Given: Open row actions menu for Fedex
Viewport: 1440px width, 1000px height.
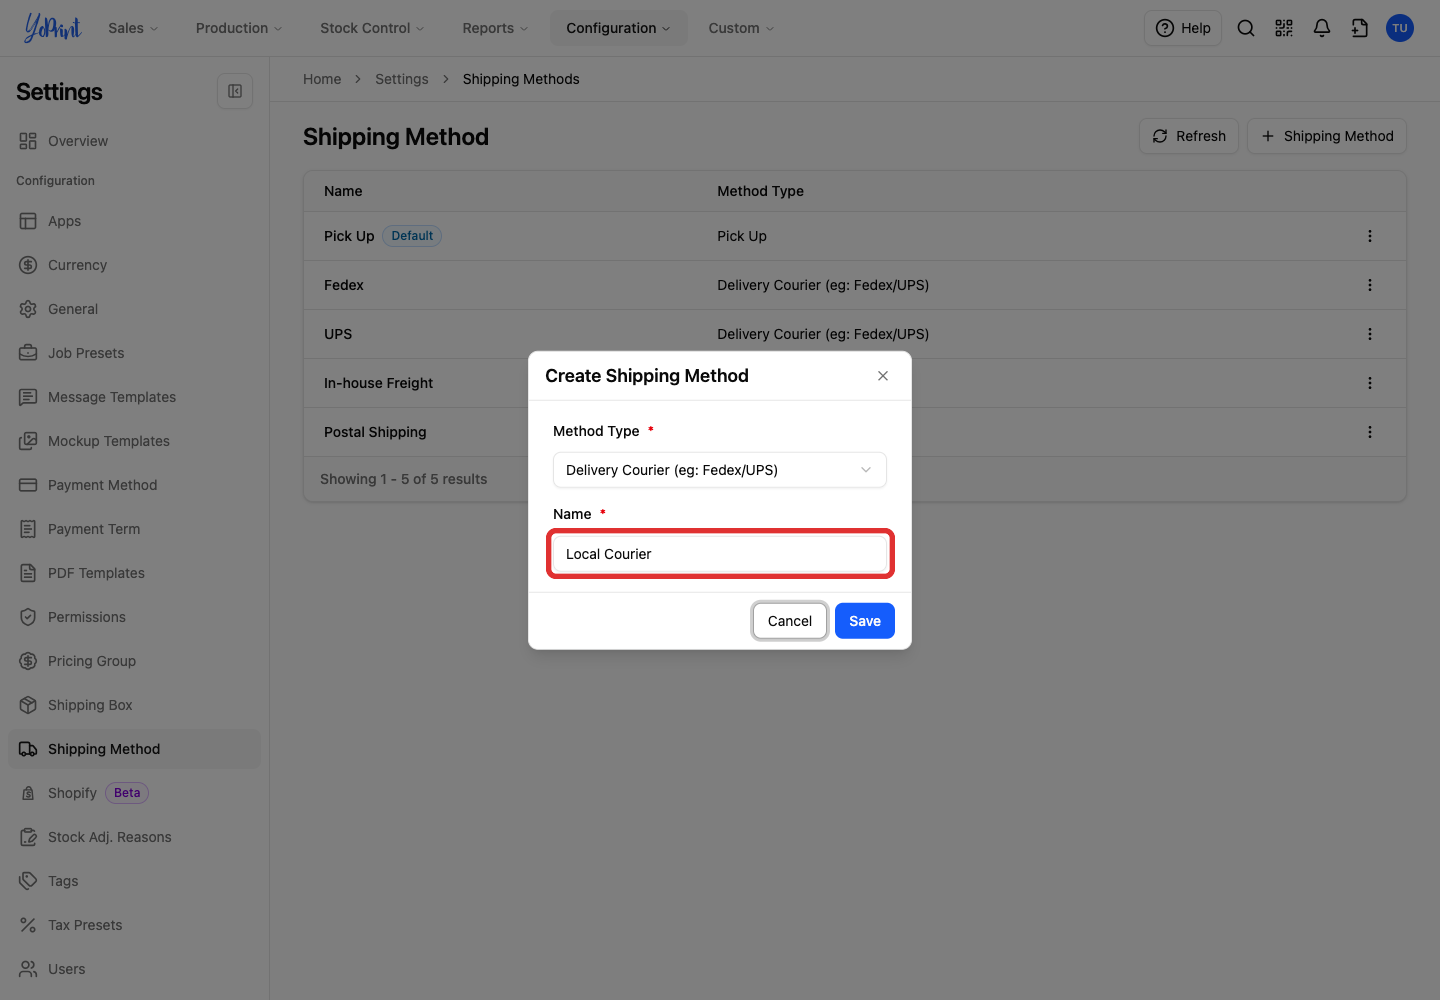Looking at the screenshot, I should (x=1370, y=285).
